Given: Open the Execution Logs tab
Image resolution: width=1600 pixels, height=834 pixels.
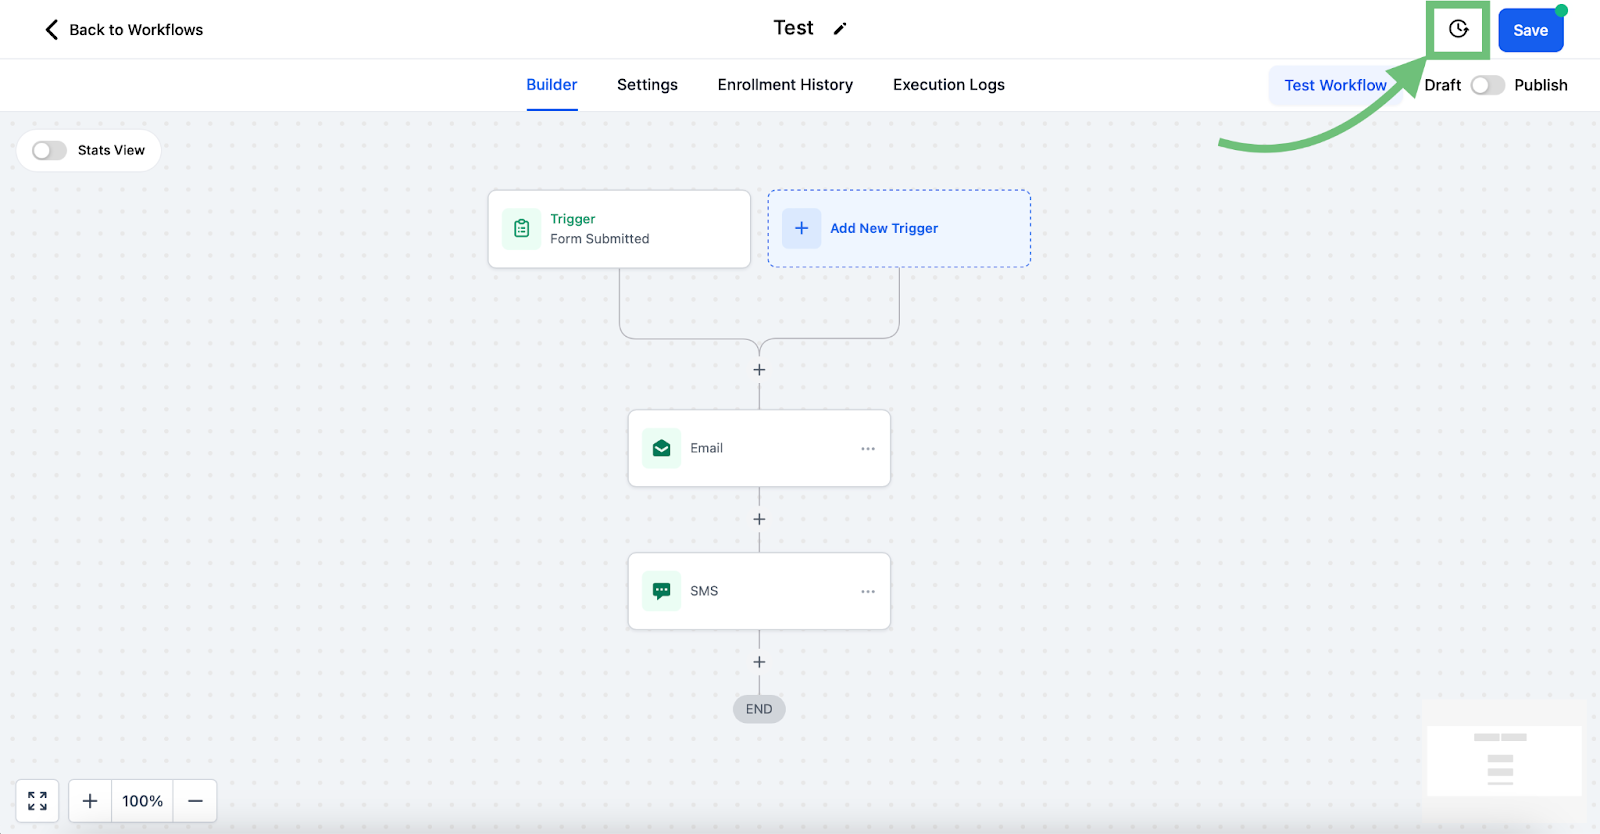Looking at the screenshot, I should pos(949,85).
